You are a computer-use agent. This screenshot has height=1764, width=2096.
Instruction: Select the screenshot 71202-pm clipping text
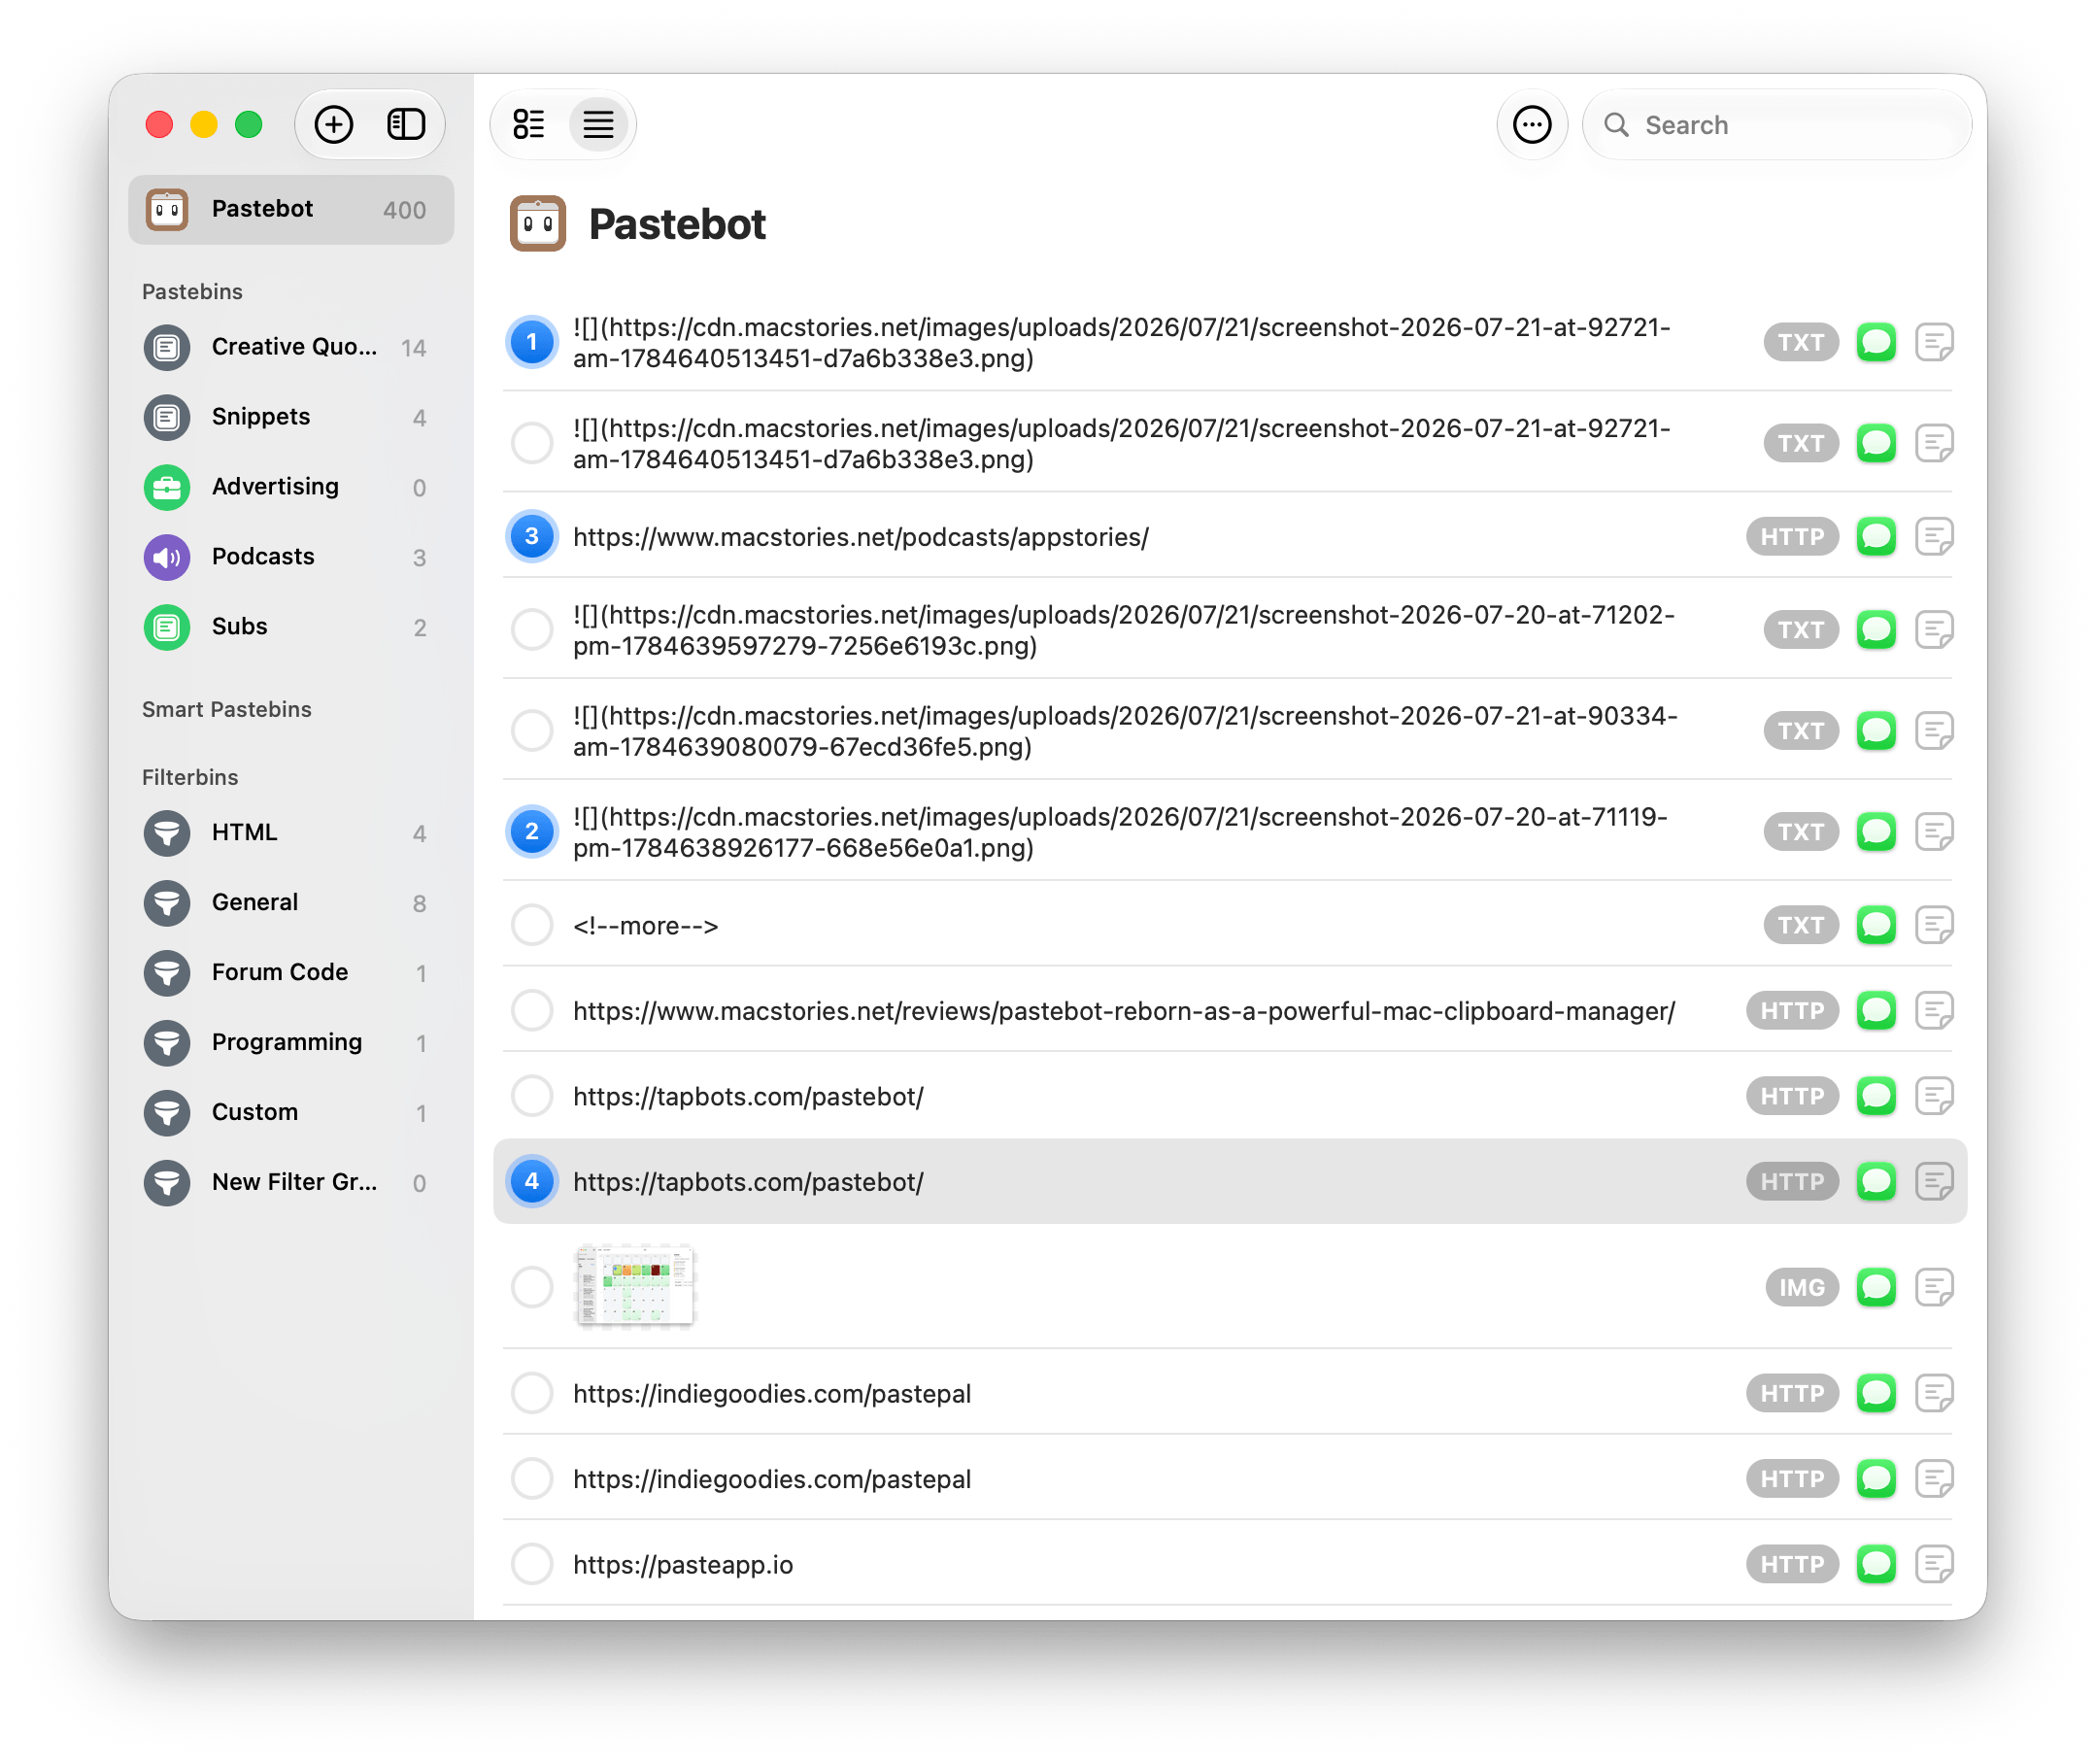pos(1123,630)
